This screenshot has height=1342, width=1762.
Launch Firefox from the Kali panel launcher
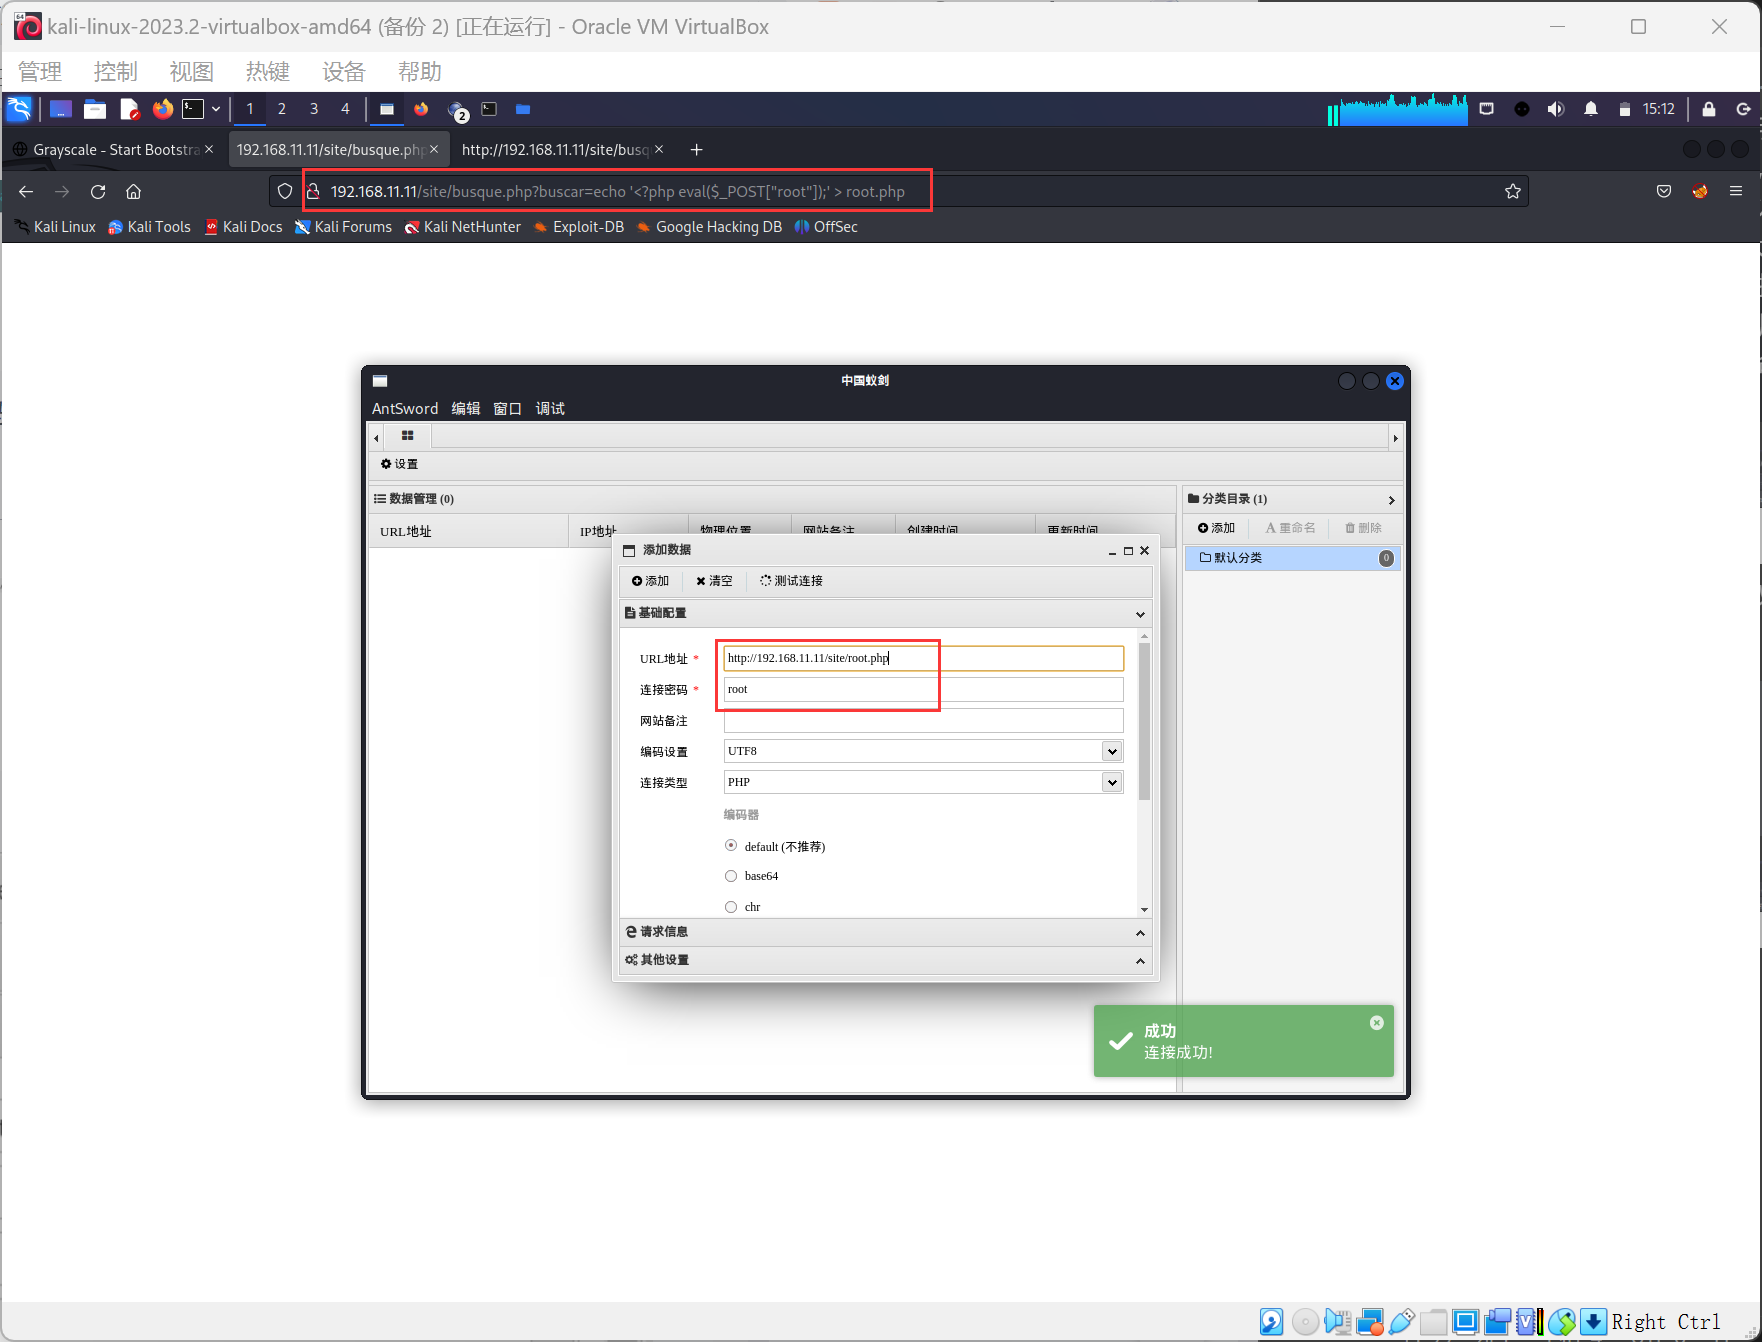[x=162, y=109]
